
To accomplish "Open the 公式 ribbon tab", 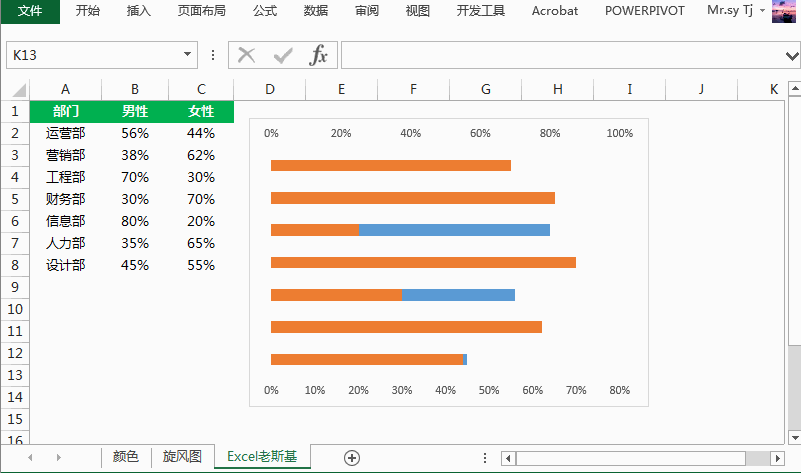I will point(265,11).
